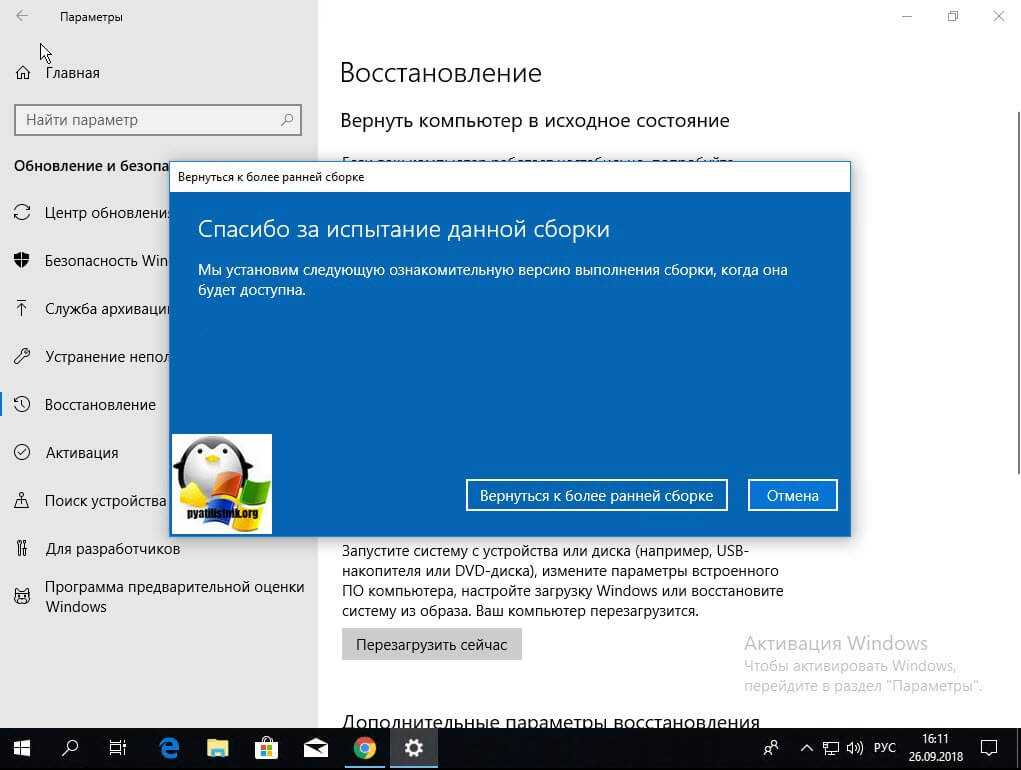
Task: Open the Mail app in taskbar
Action: click(316, 747)
